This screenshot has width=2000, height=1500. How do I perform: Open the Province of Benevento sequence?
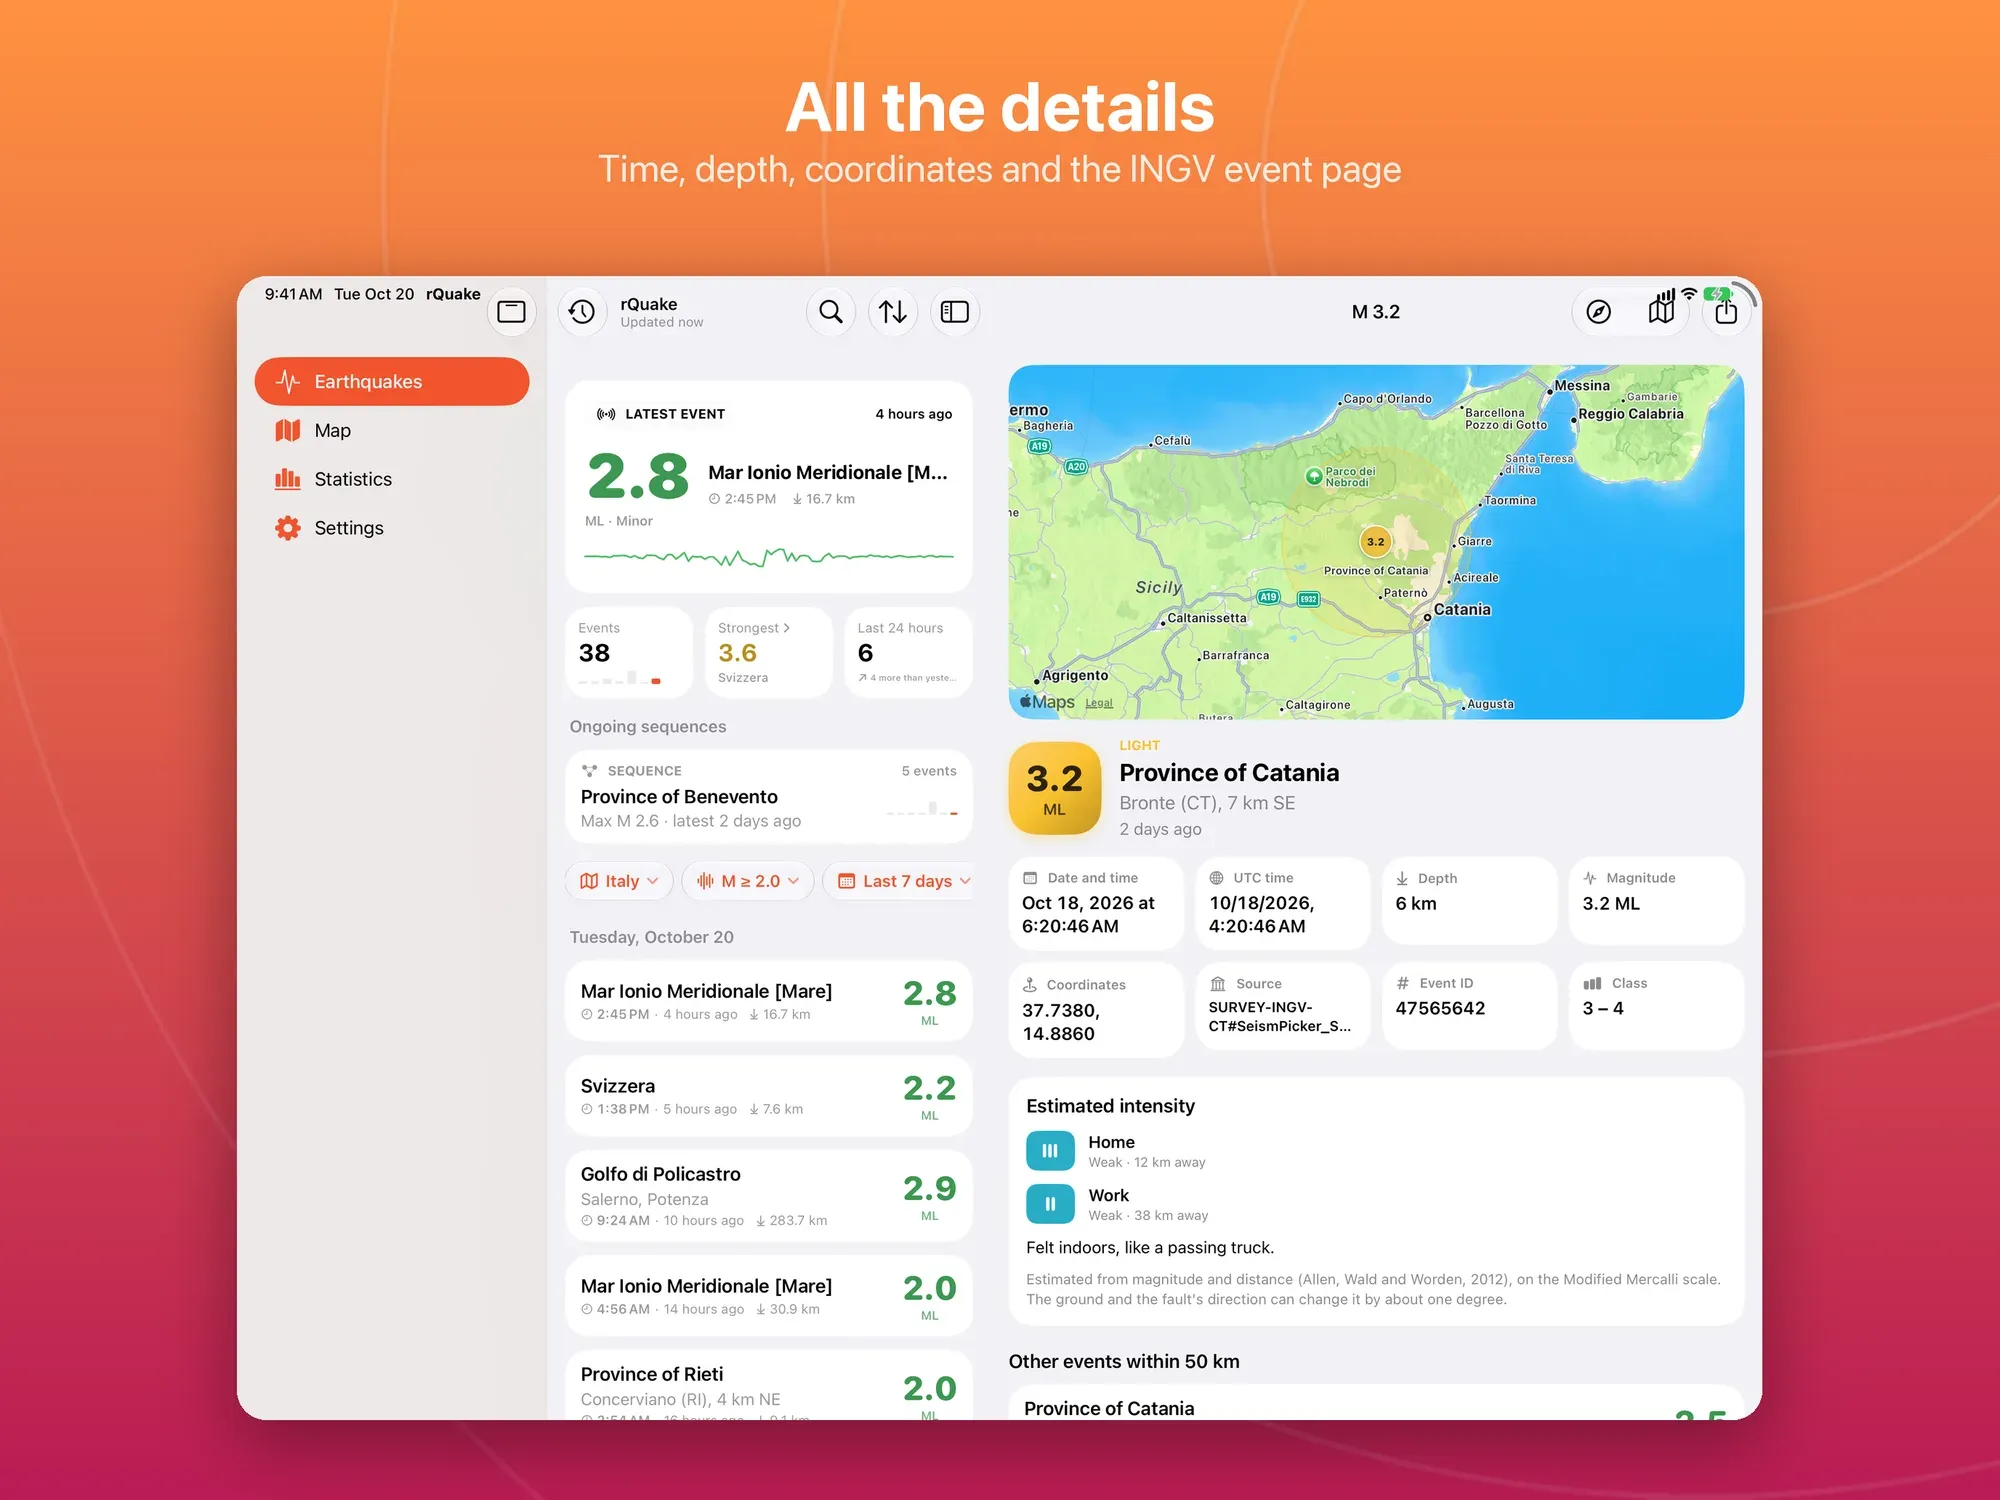(x=769, y=796)
